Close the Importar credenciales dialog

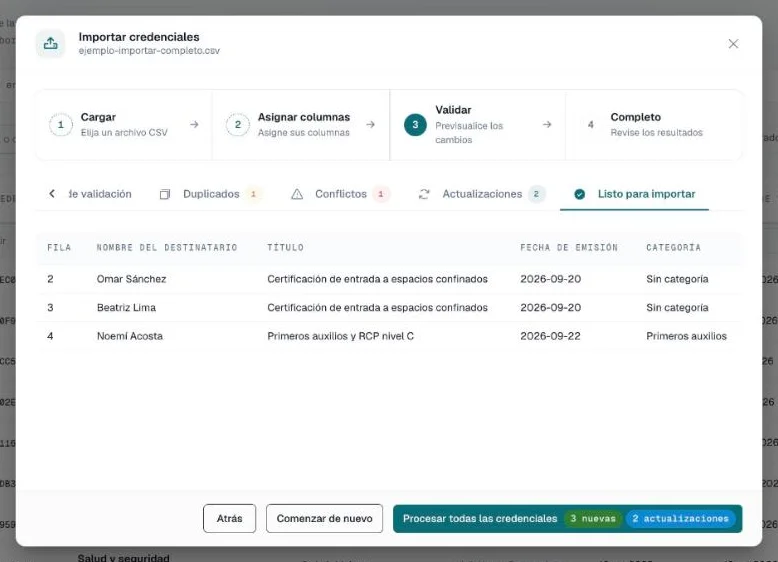[x=733, y=44]
